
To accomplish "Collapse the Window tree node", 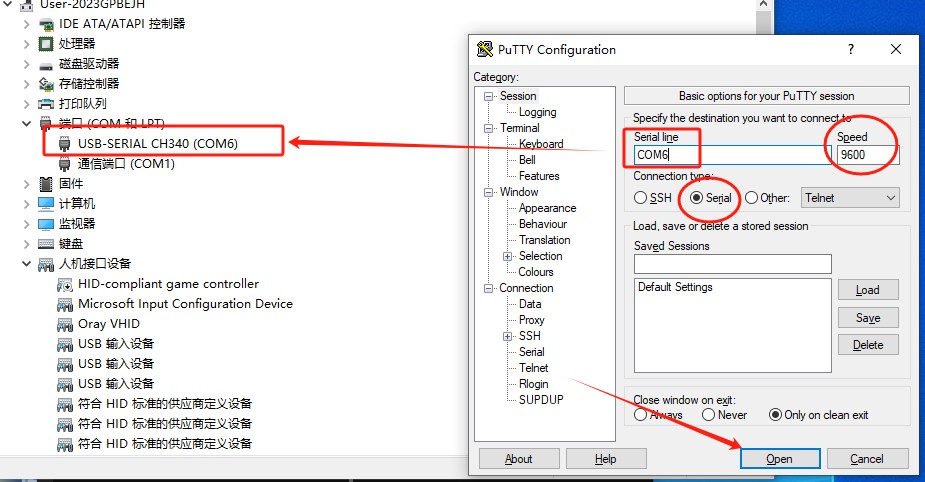I will point(488,192).
